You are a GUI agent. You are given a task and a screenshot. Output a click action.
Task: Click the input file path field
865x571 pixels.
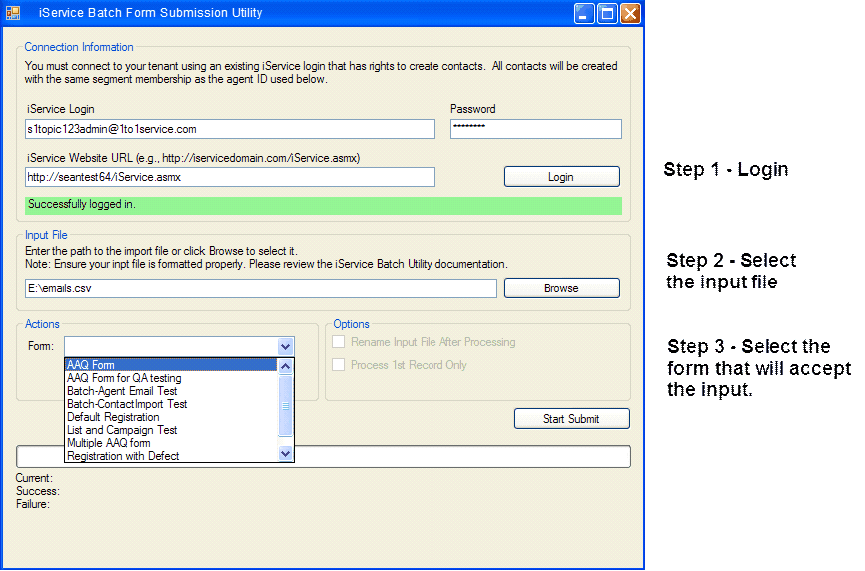[261, 288]
